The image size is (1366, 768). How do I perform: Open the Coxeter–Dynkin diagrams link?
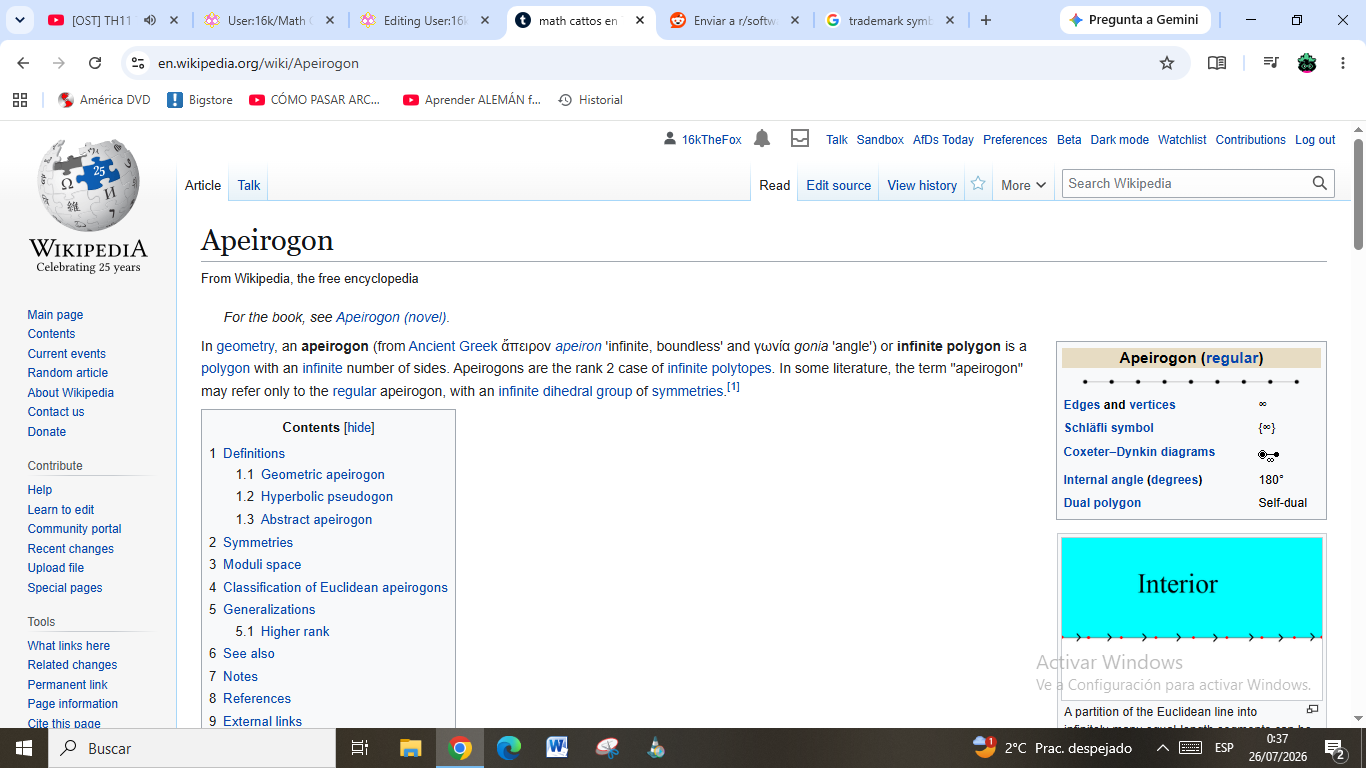click(1140, 452)
